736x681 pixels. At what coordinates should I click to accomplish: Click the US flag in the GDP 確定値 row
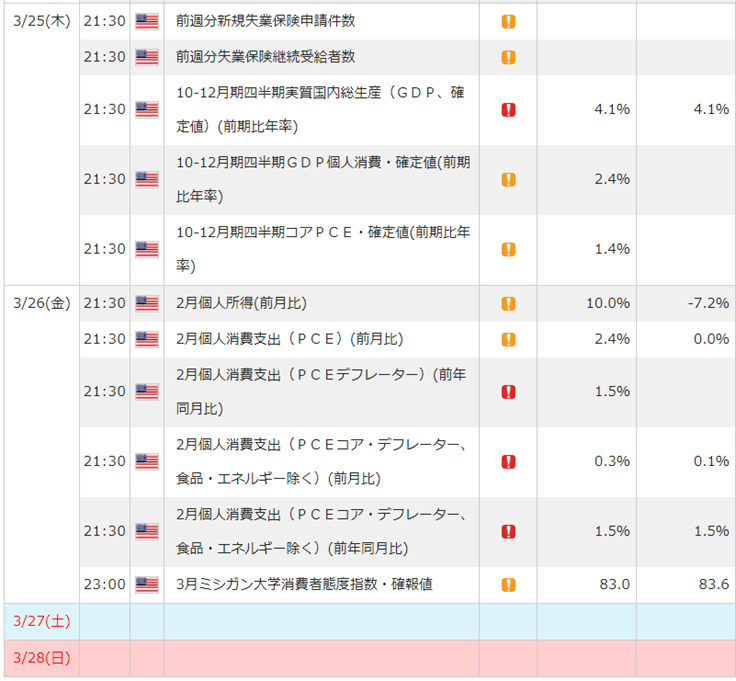click(x=147, y=110)
